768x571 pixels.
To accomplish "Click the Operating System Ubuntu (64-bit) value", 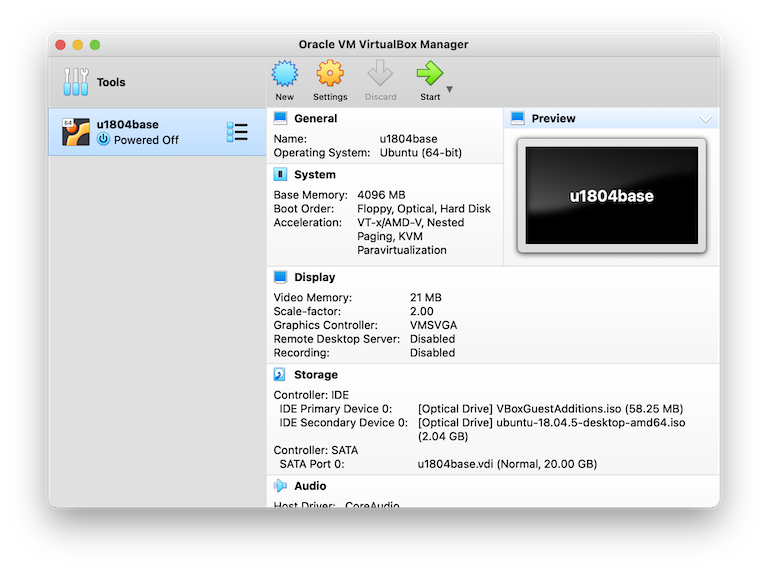I will click(x=421, y=153).
